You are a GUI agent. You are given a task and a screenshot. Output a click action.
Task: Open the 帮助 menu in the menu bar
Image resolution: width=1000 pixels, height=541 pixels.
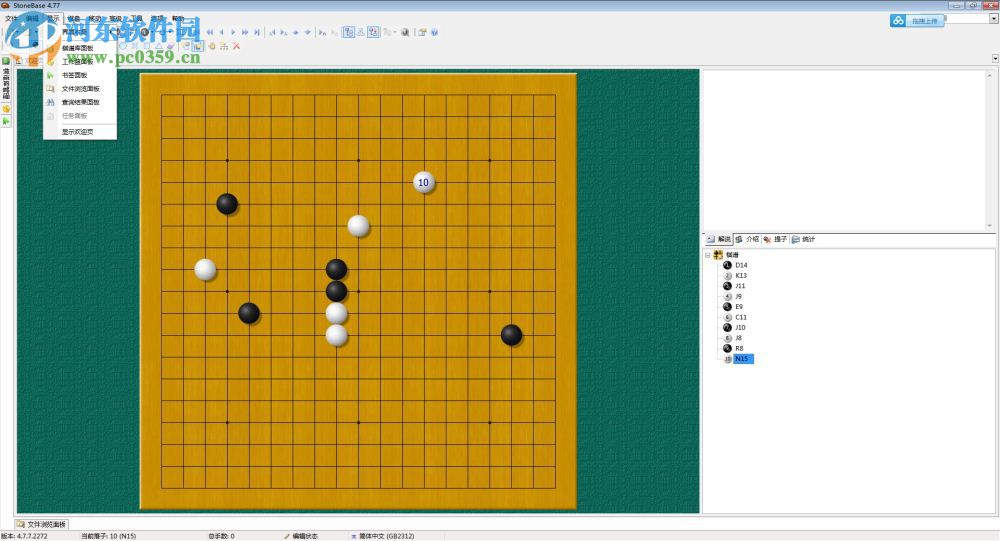pyautogui.click(x=178, y=19)
